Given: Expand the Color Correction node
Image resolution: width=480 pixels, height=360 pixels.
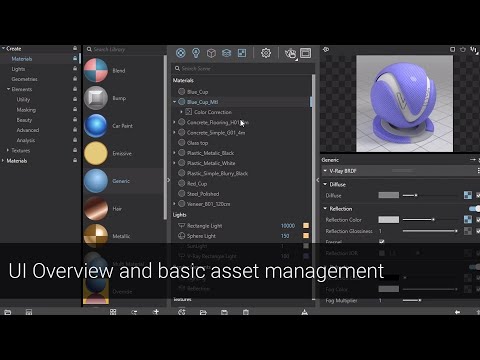Looking at the screenshot, I should [x=181, y=112].
